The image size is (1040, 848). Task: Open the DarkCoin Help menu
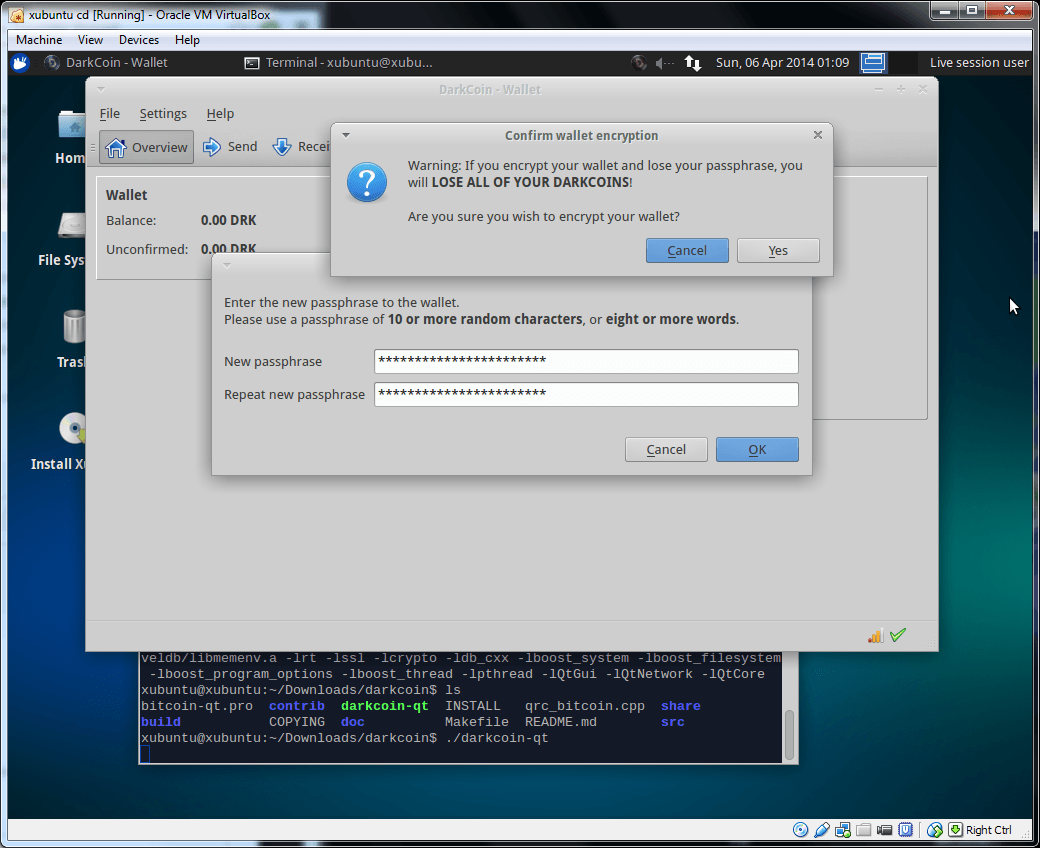[x=220, y=113]
